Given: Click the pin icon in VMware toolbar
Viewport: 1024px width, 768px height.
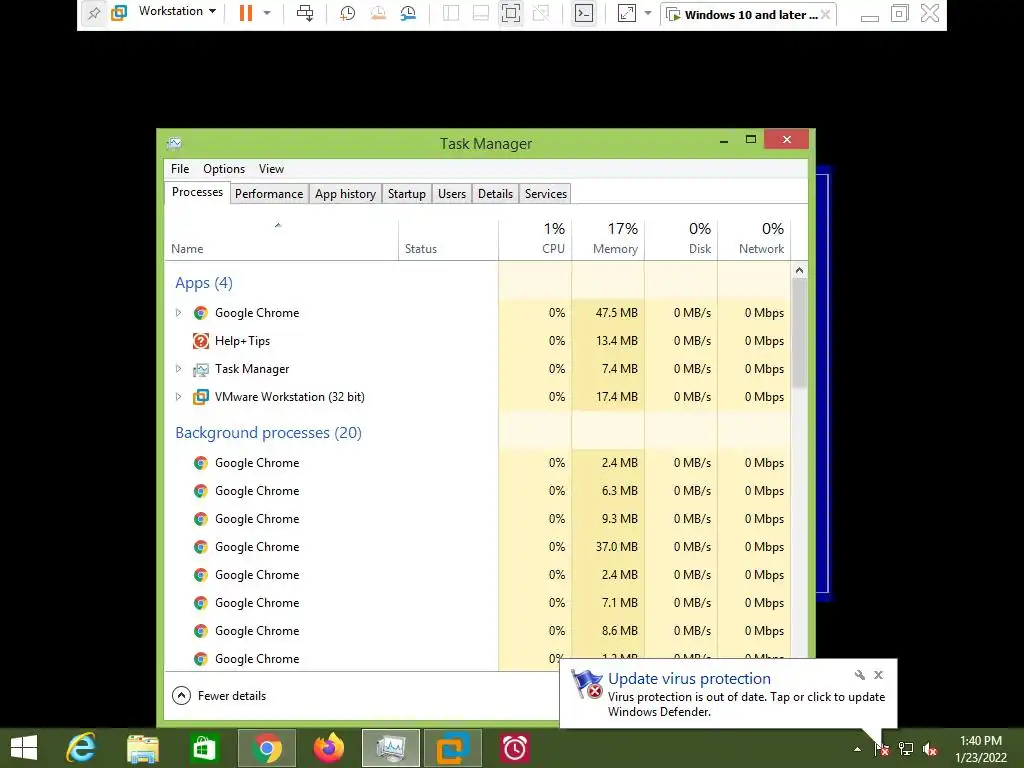Looking at the screenshot, I should [x=94, y=13].
